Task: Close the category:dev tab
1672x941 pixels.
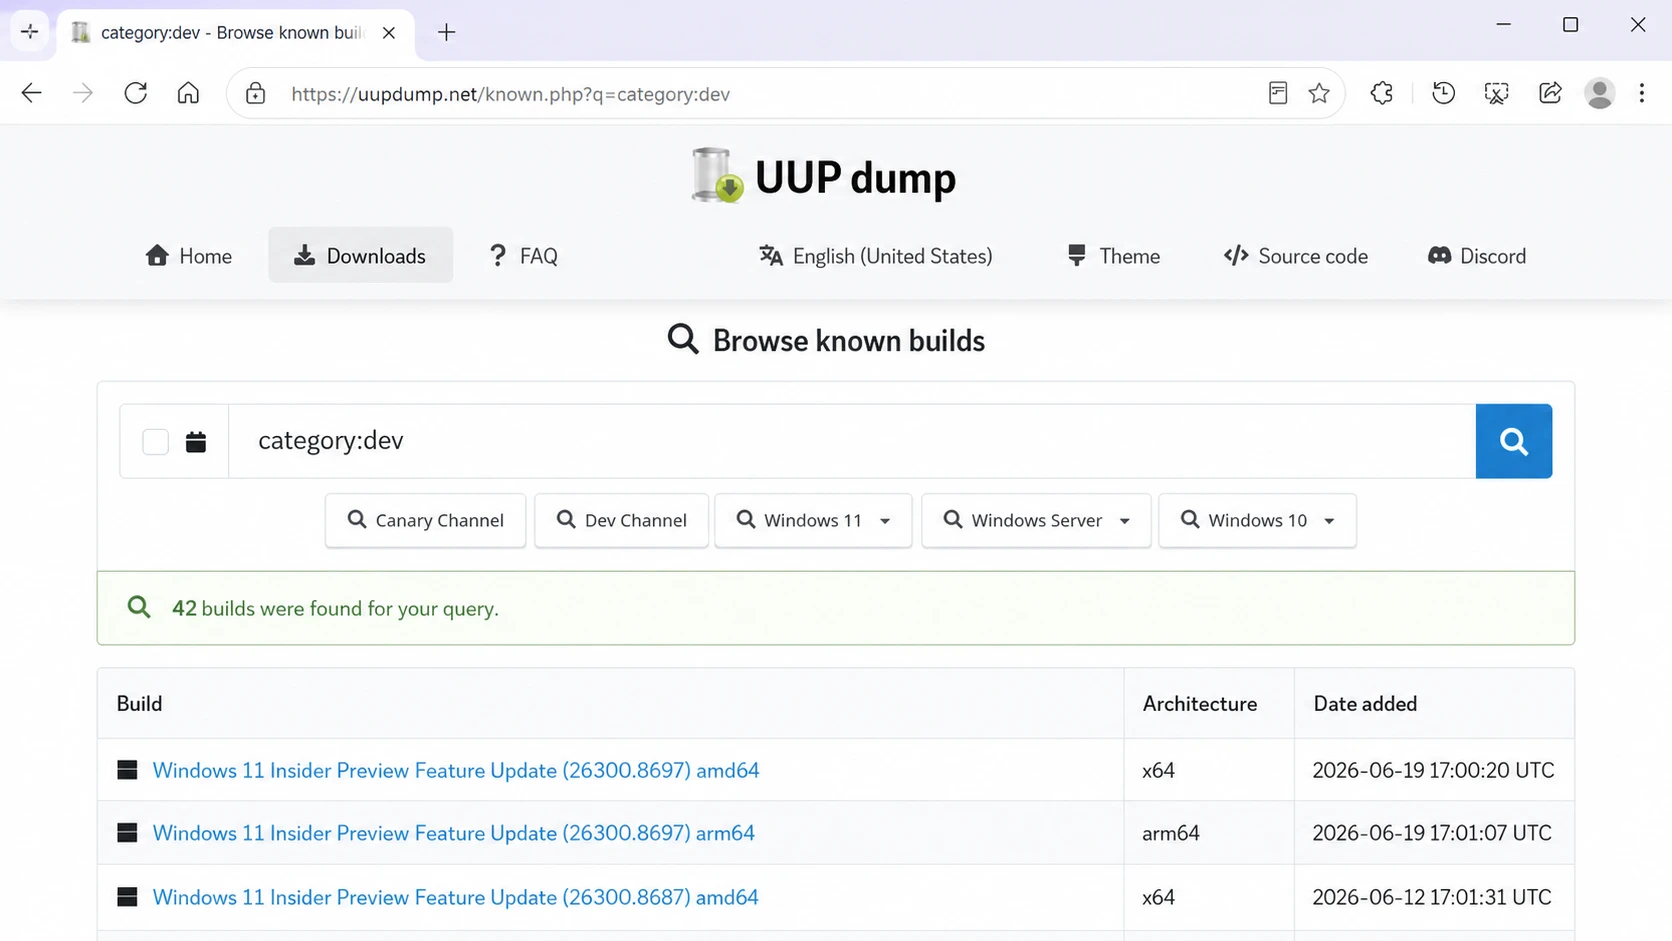Action: tap(389, 33)
